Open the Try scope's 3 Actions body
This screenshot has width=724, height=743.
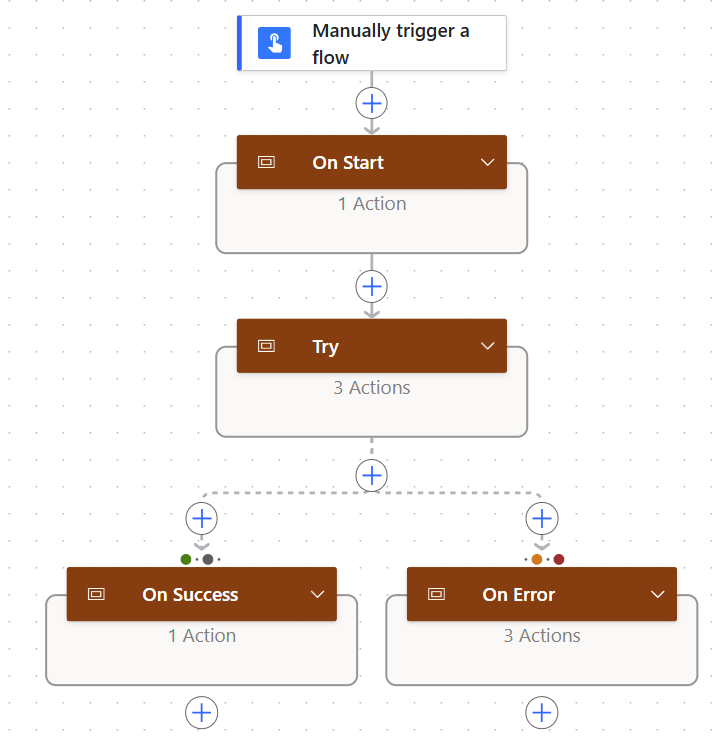[x=372, y=400]
